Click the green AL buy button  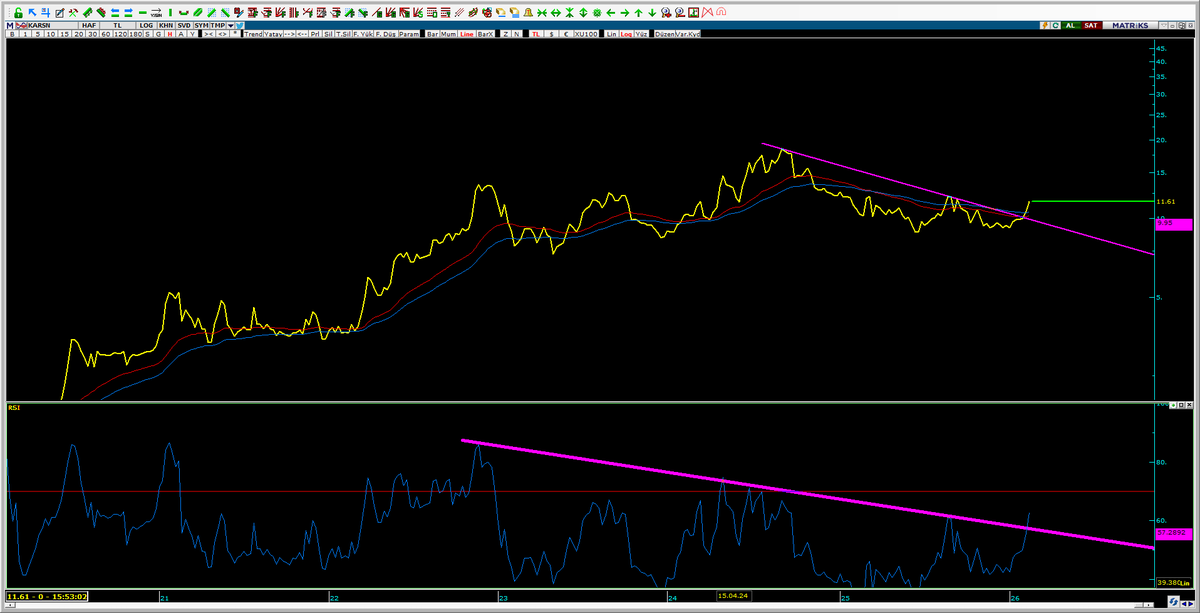coord(1070,25)
